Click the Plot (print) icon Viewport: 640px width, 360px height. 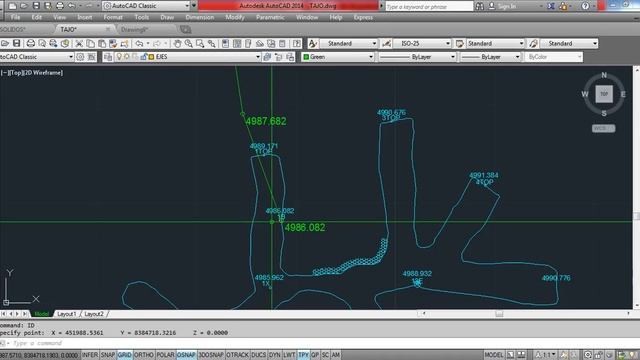(x=31, y=43)
